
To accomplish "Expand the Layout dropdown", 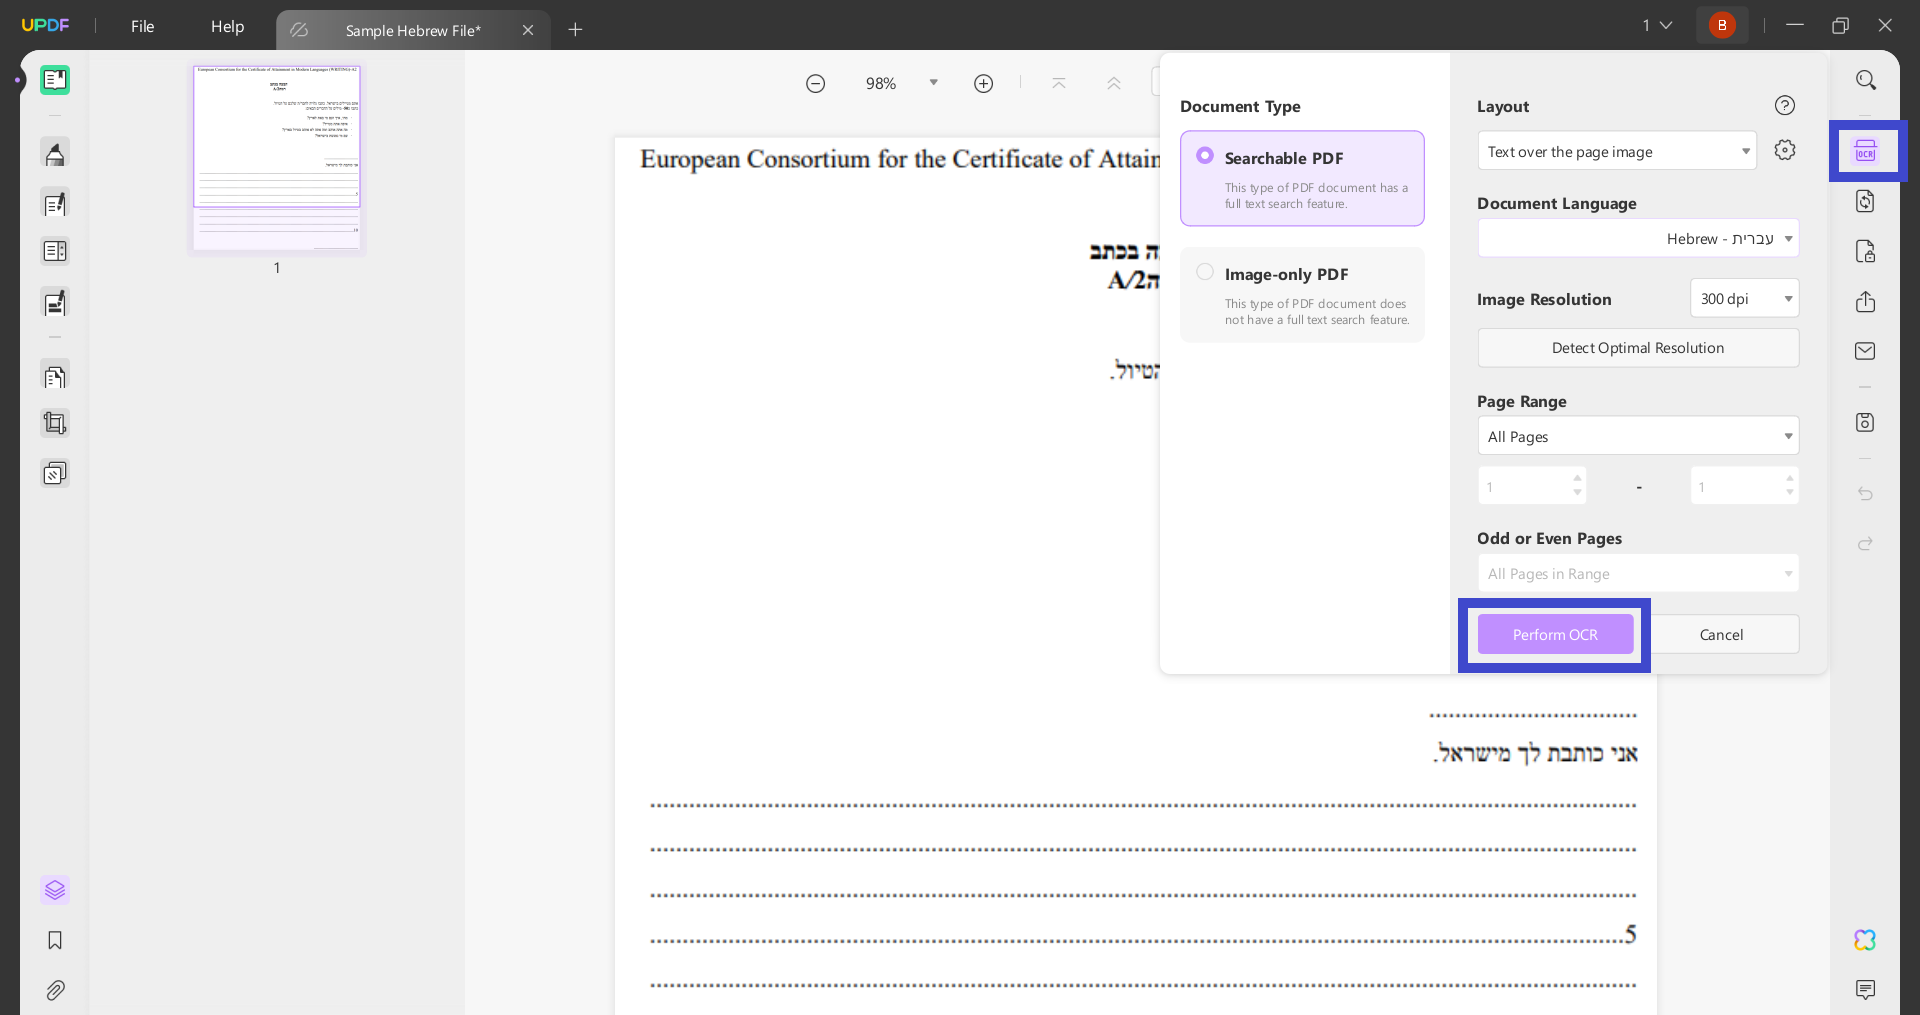I will tap(1617, 151).
